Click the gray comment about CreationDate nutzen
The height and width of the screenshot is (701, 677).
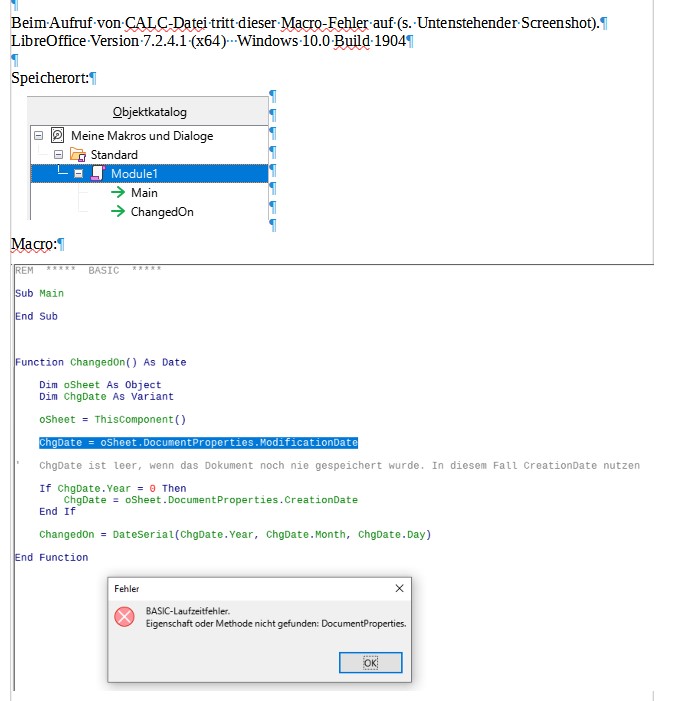pyautogui.click(x=339, y=465)
